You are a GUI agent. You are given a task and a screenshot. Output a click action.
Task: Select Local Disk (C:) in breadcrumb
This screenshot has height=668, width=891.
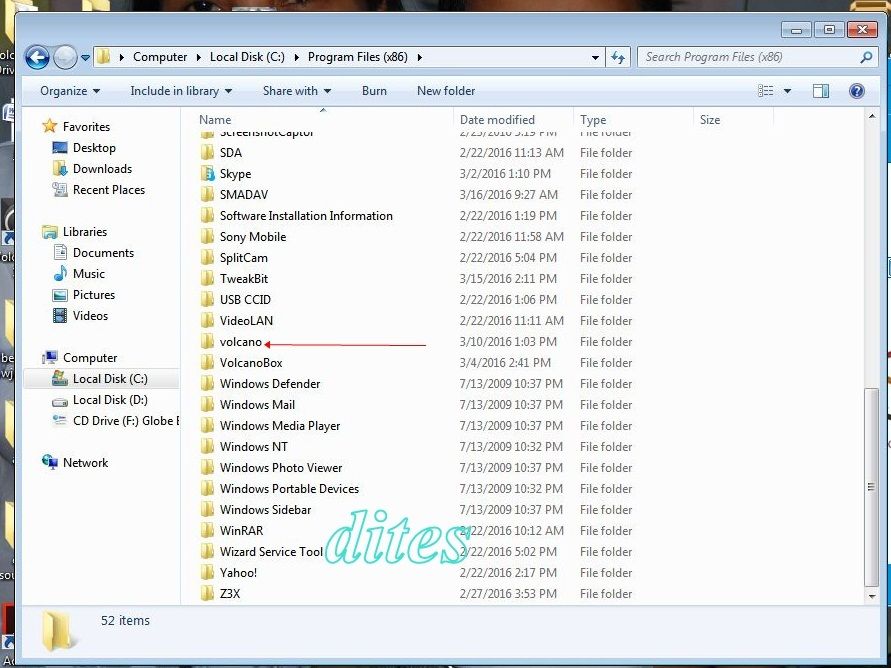[247, 57]
